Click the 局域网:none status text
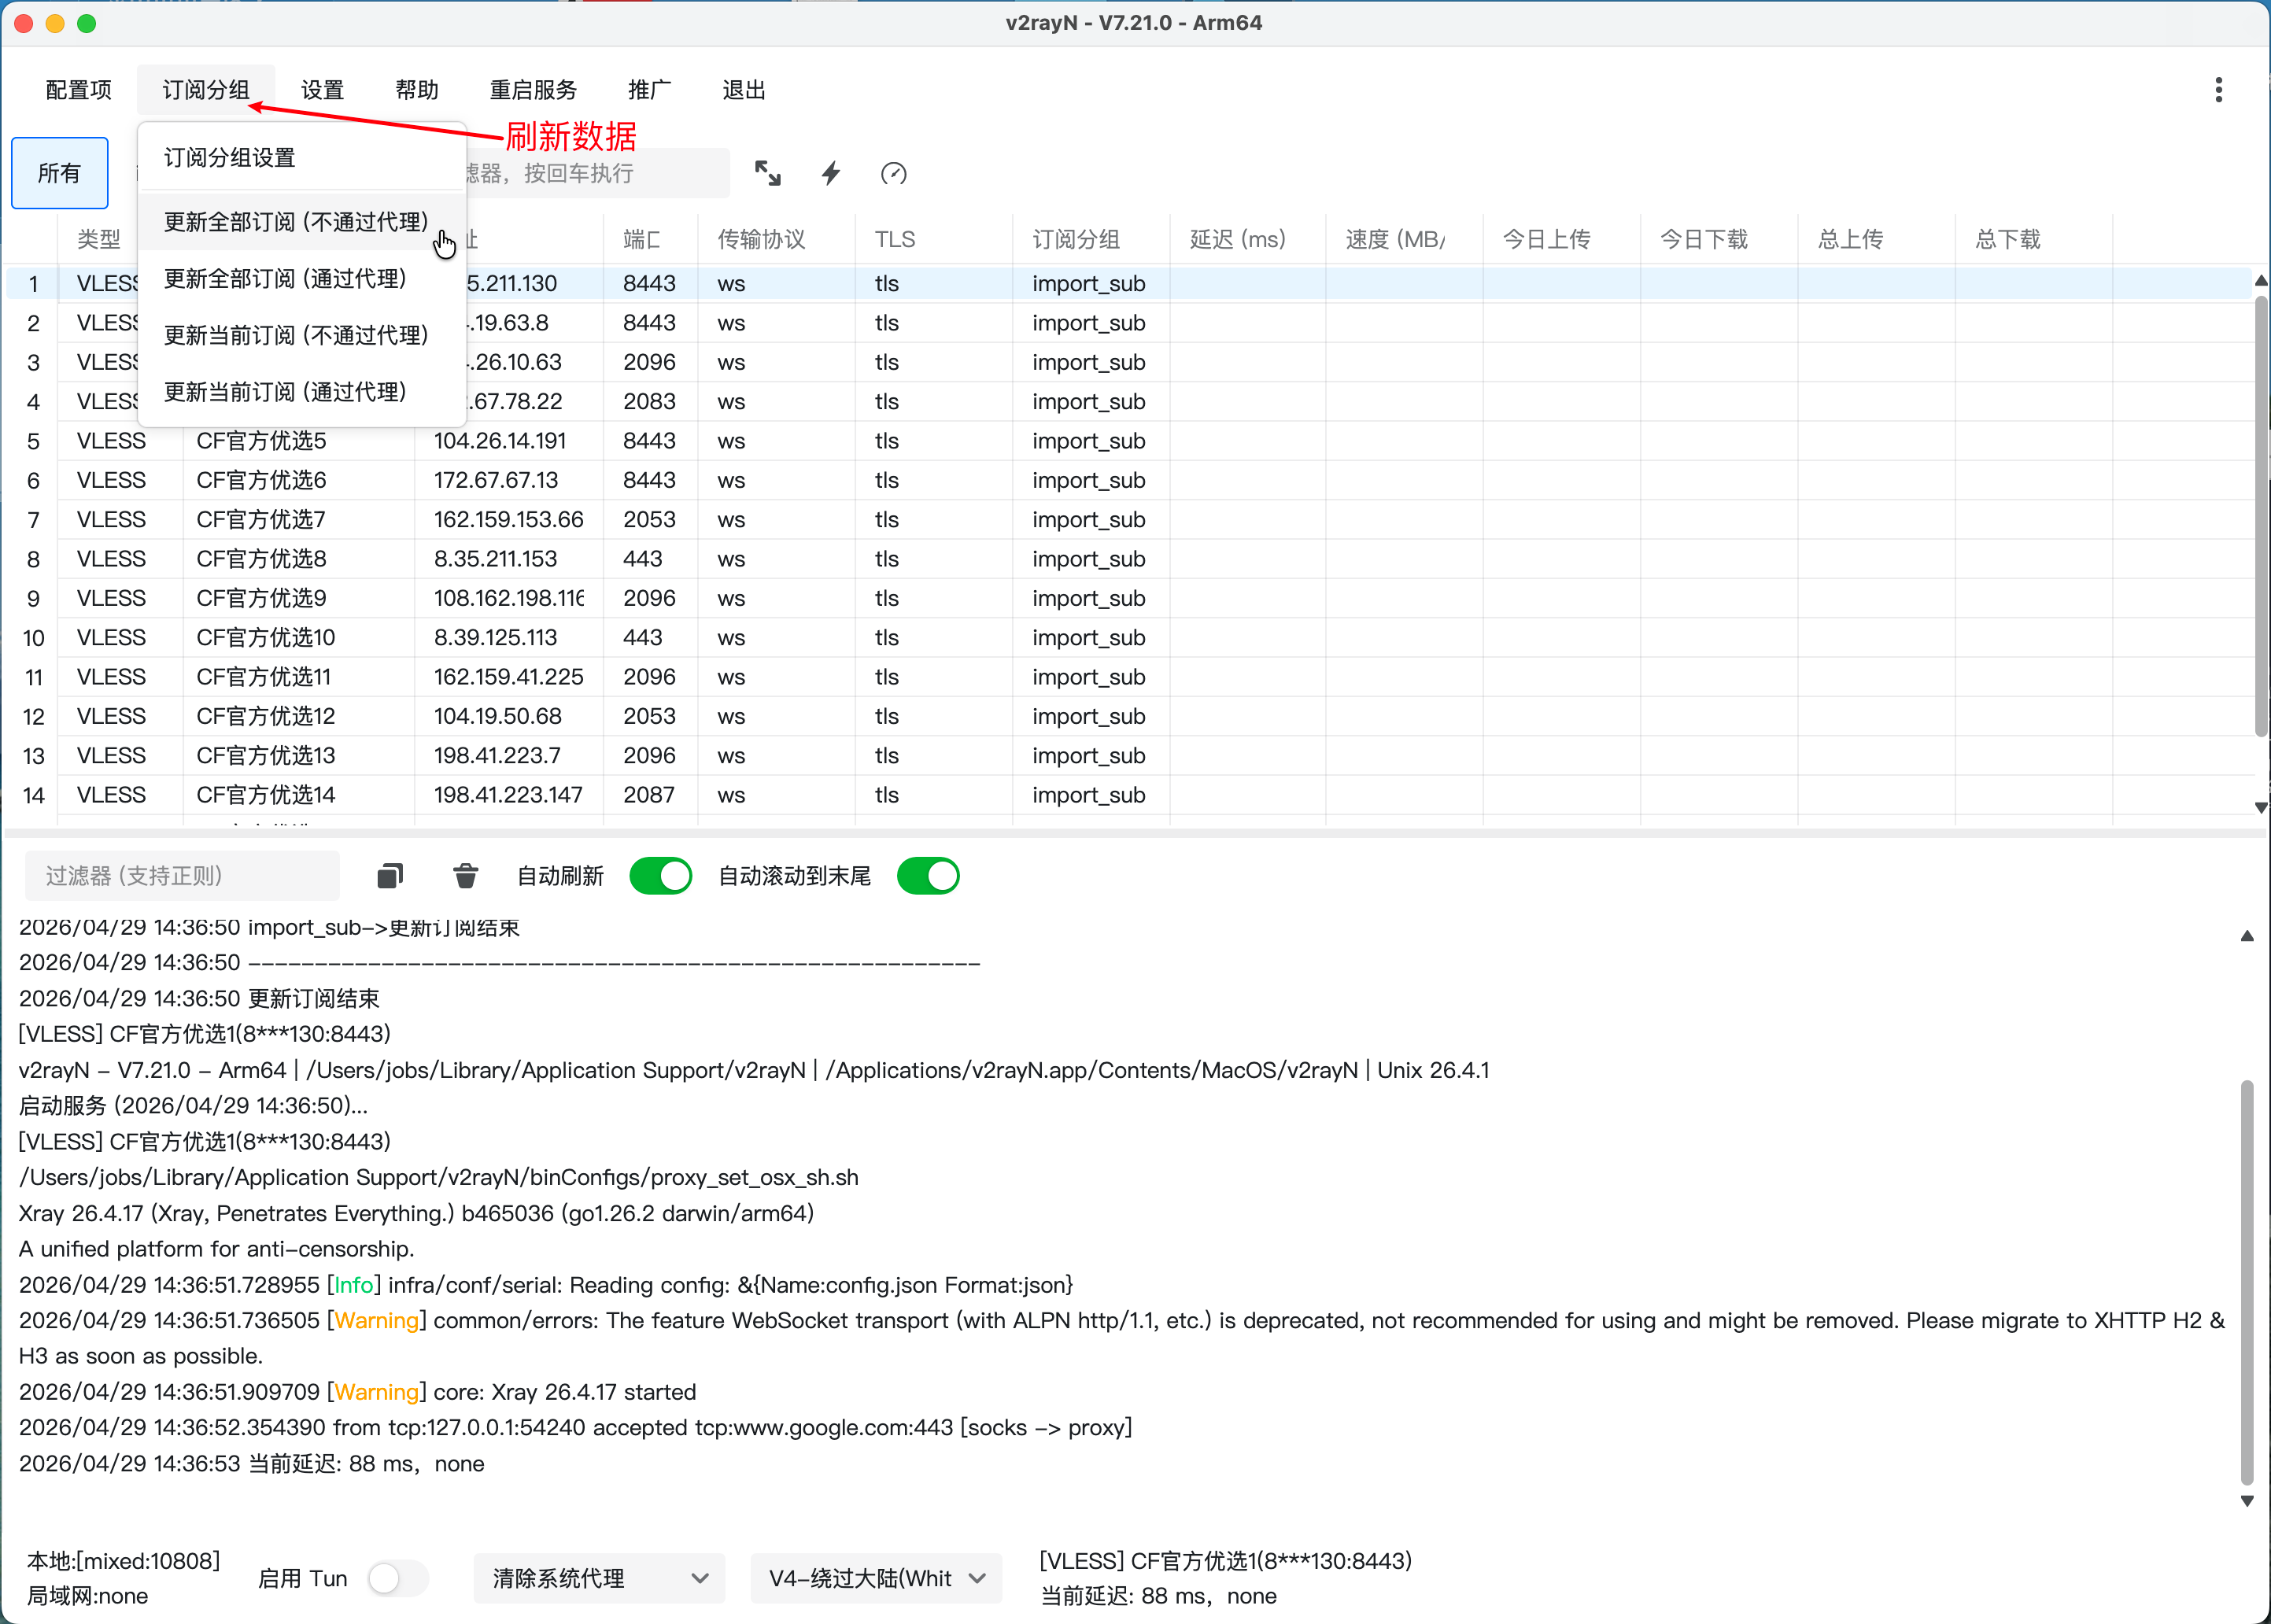The image size is (2271, 1624). pos(87,1596)
